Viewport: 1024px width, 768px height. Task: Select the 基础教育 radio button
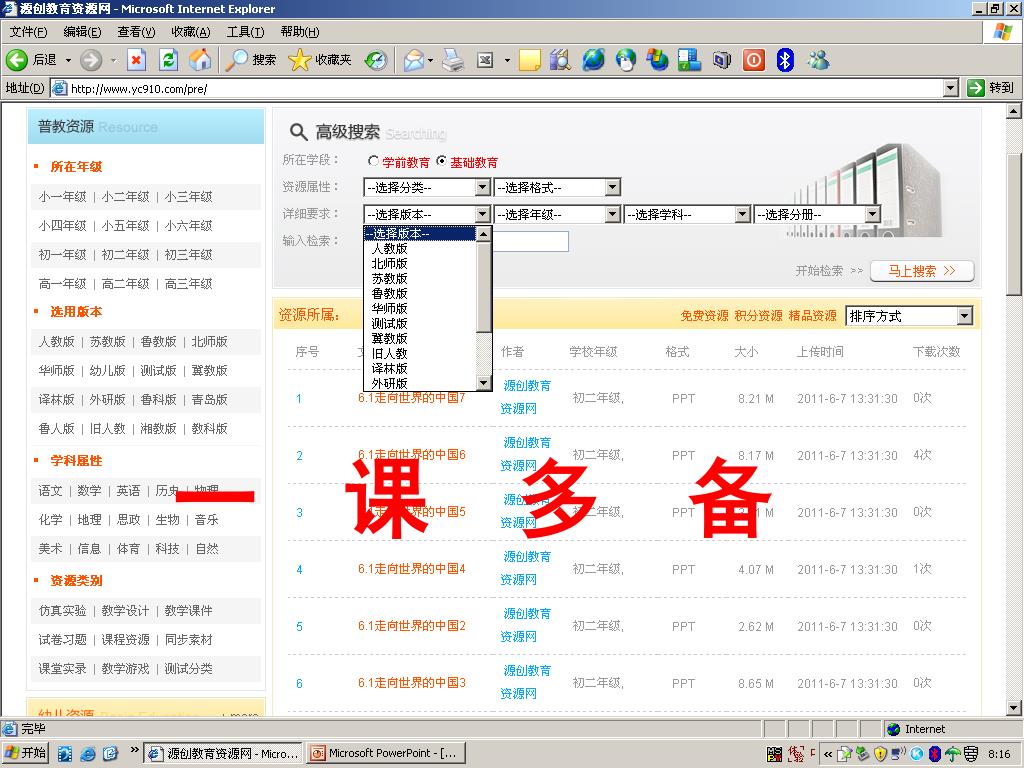coord(441,161)
